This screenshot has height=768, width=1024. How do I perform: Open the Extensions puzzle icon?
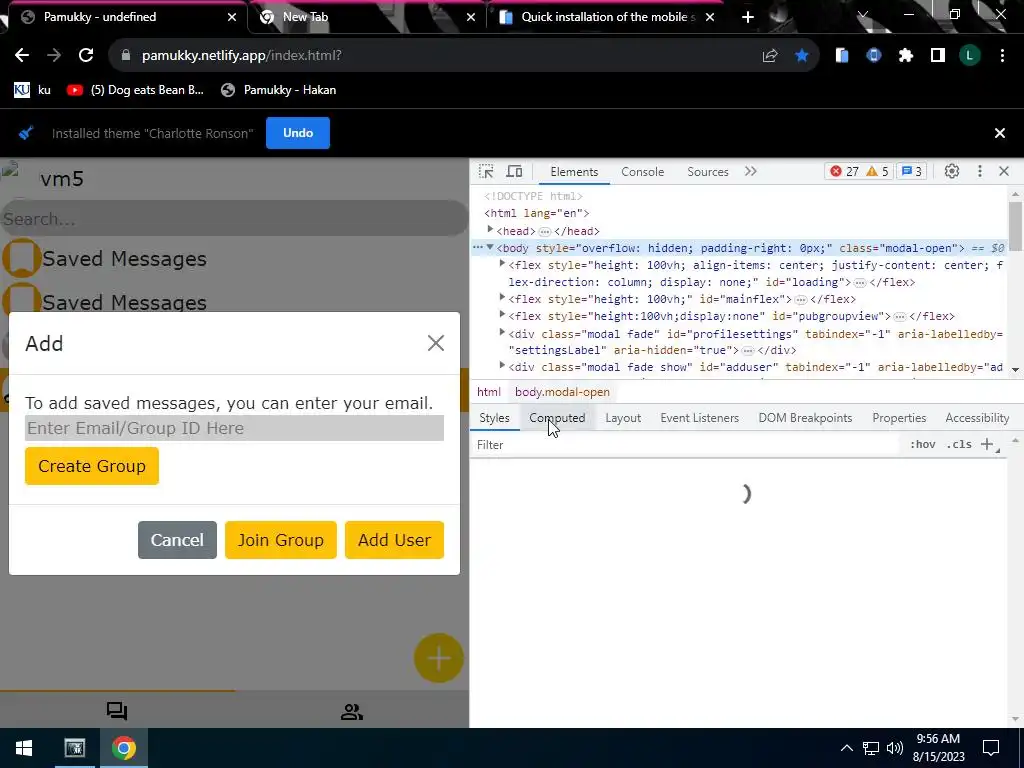906,56
